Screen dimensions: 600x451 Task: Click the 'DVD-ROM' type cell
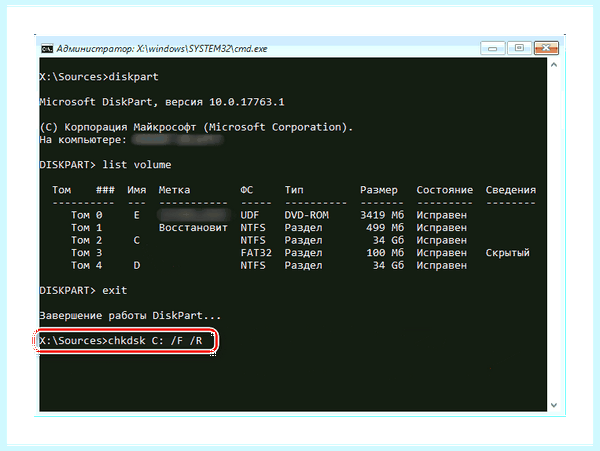pyautogui.click(x=307, y=215)
